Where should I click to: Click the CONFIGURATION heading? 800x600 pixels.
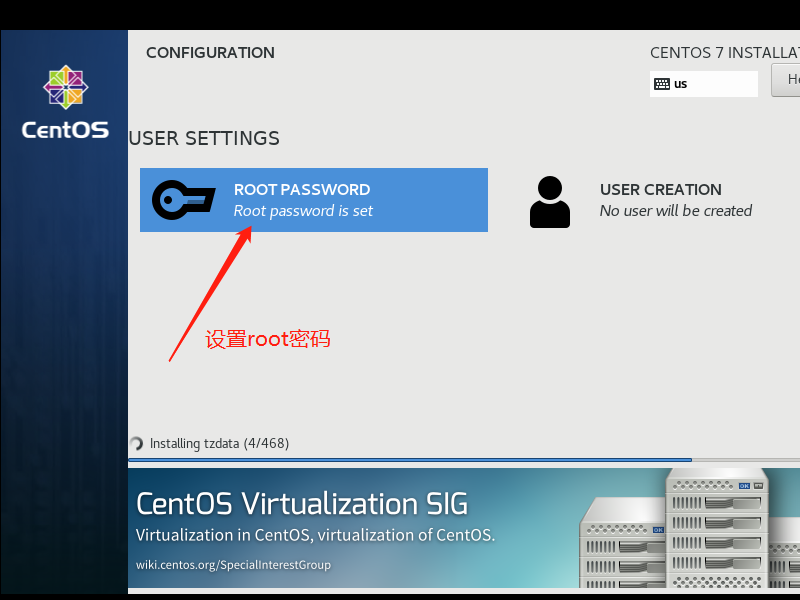[210, 53]
